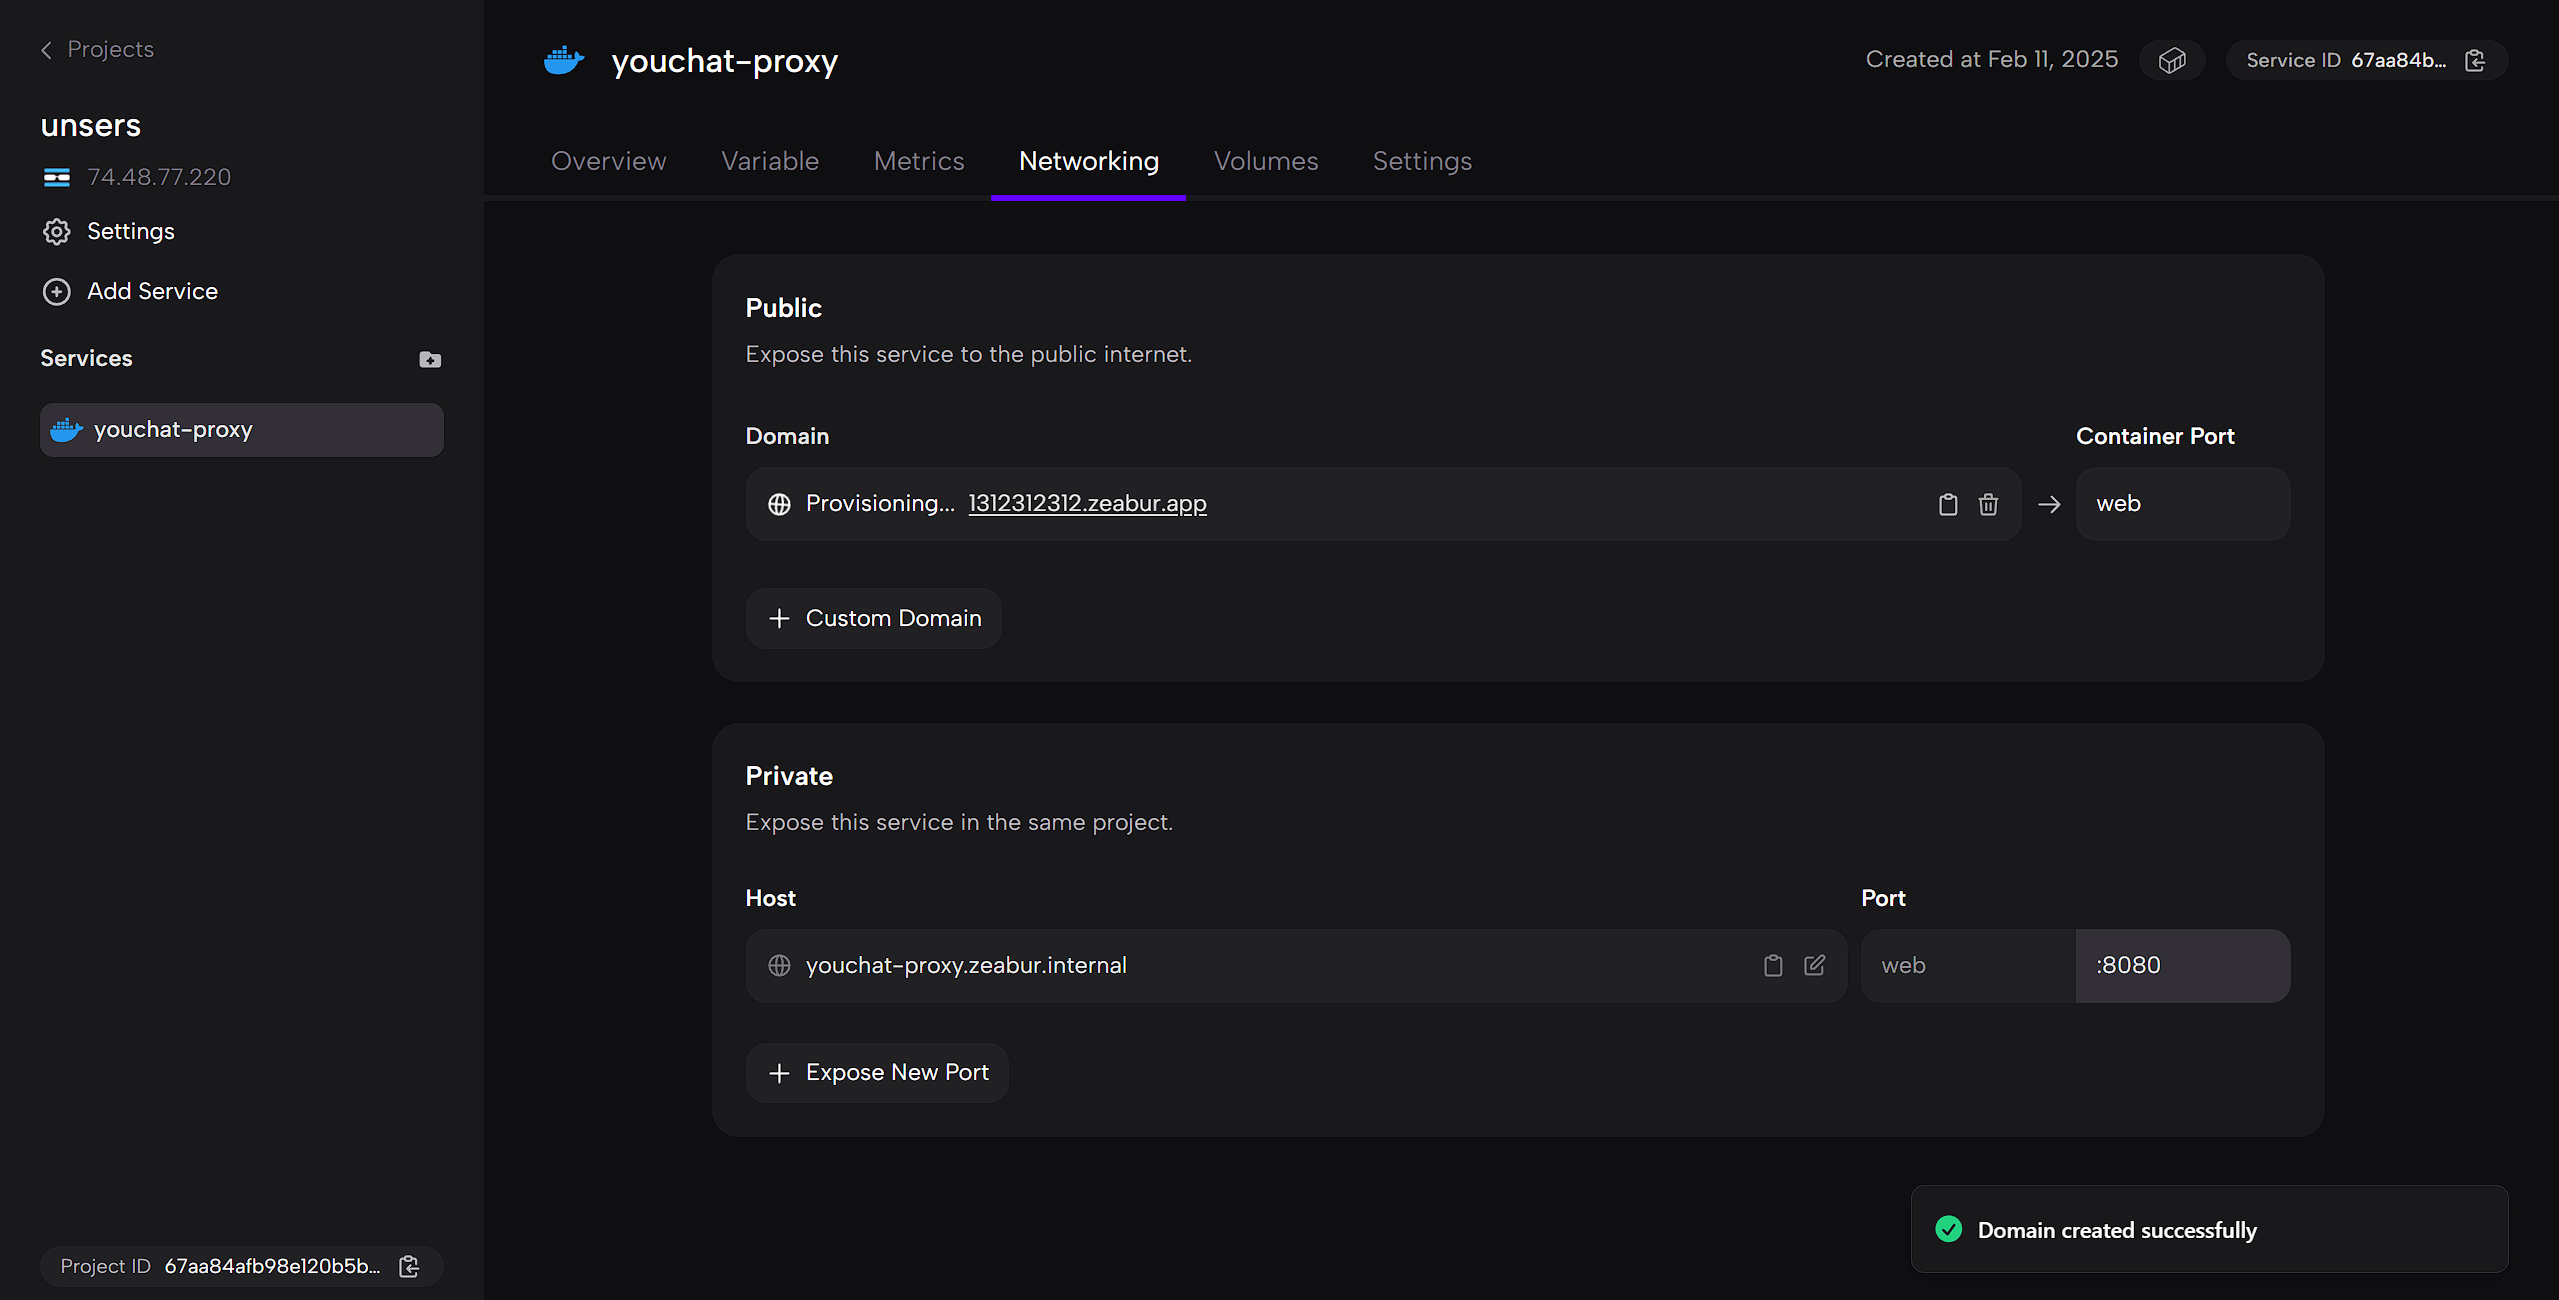Go back to Projects
Screen dimensions: 2559x1300
point(97,49)
